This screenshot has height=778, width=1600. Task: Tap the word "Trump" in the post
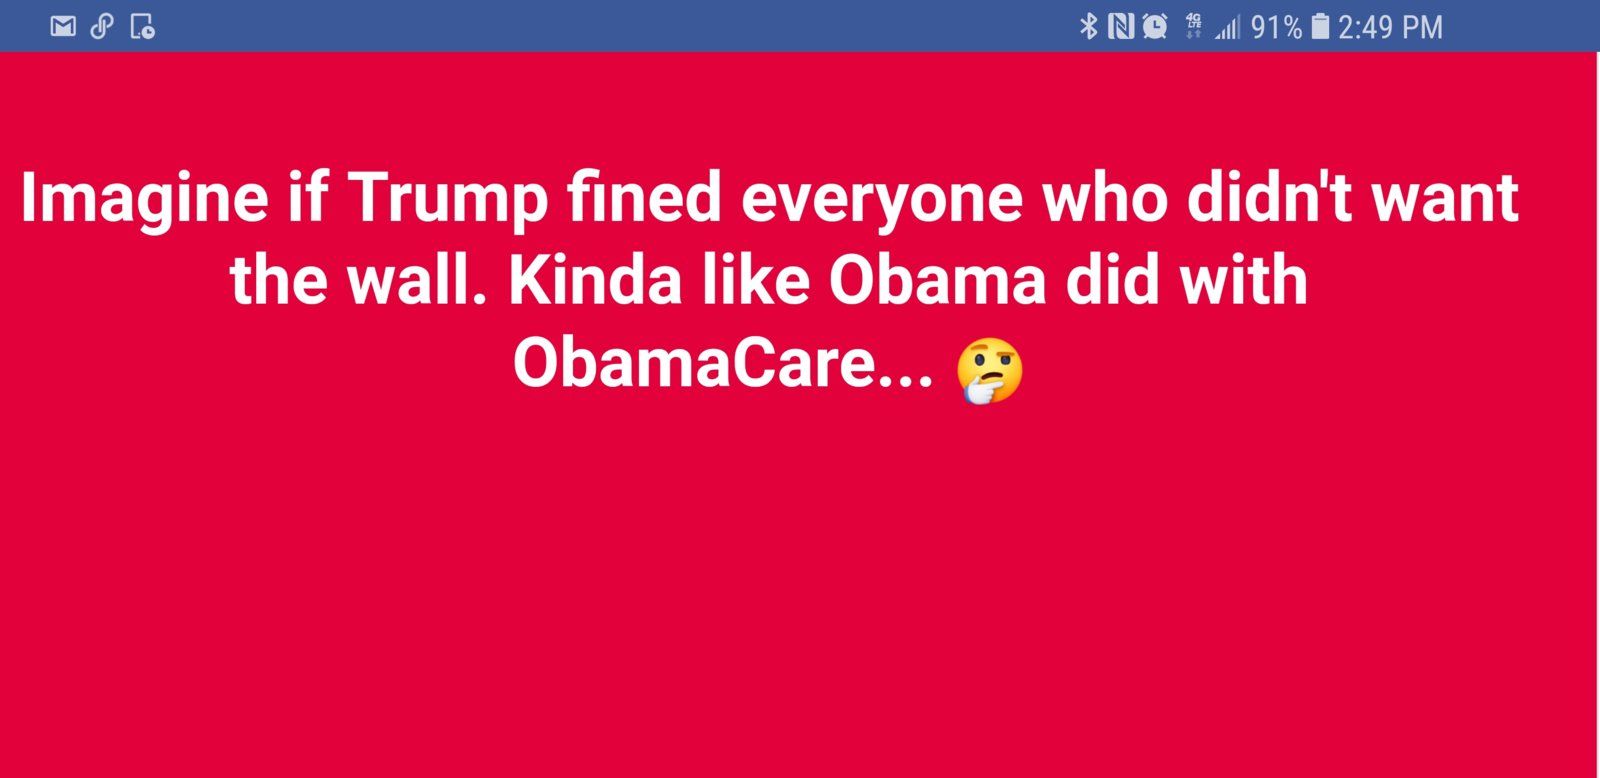click(x=448, y=198)
